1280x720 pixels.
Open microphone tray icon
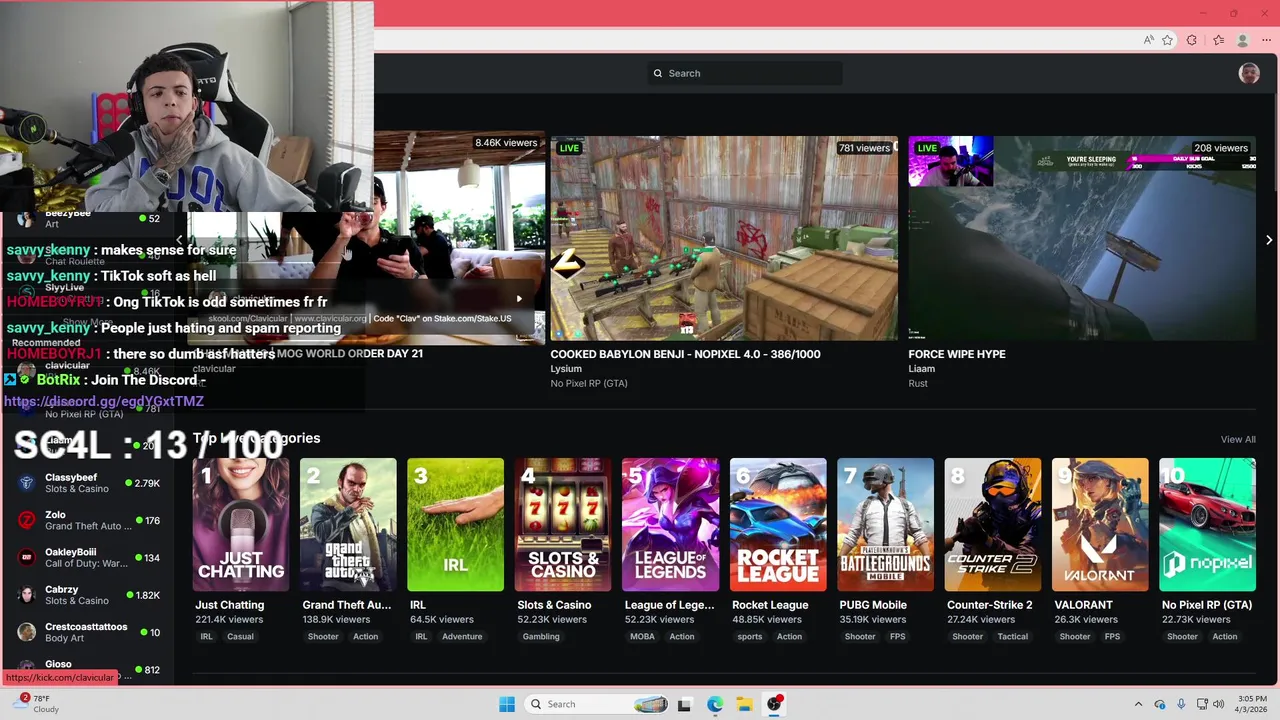click(1181, 704)
